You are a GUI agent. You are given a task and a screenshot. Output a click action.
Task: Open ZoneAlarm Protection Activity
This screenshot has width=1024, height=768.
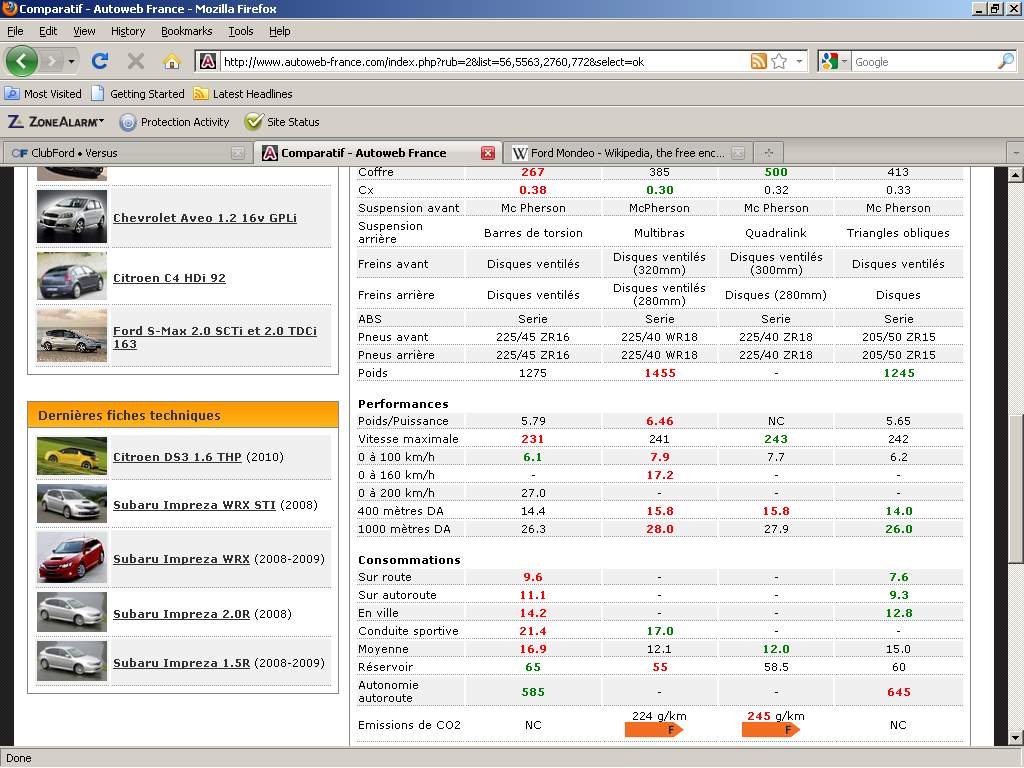click(174, 122)
